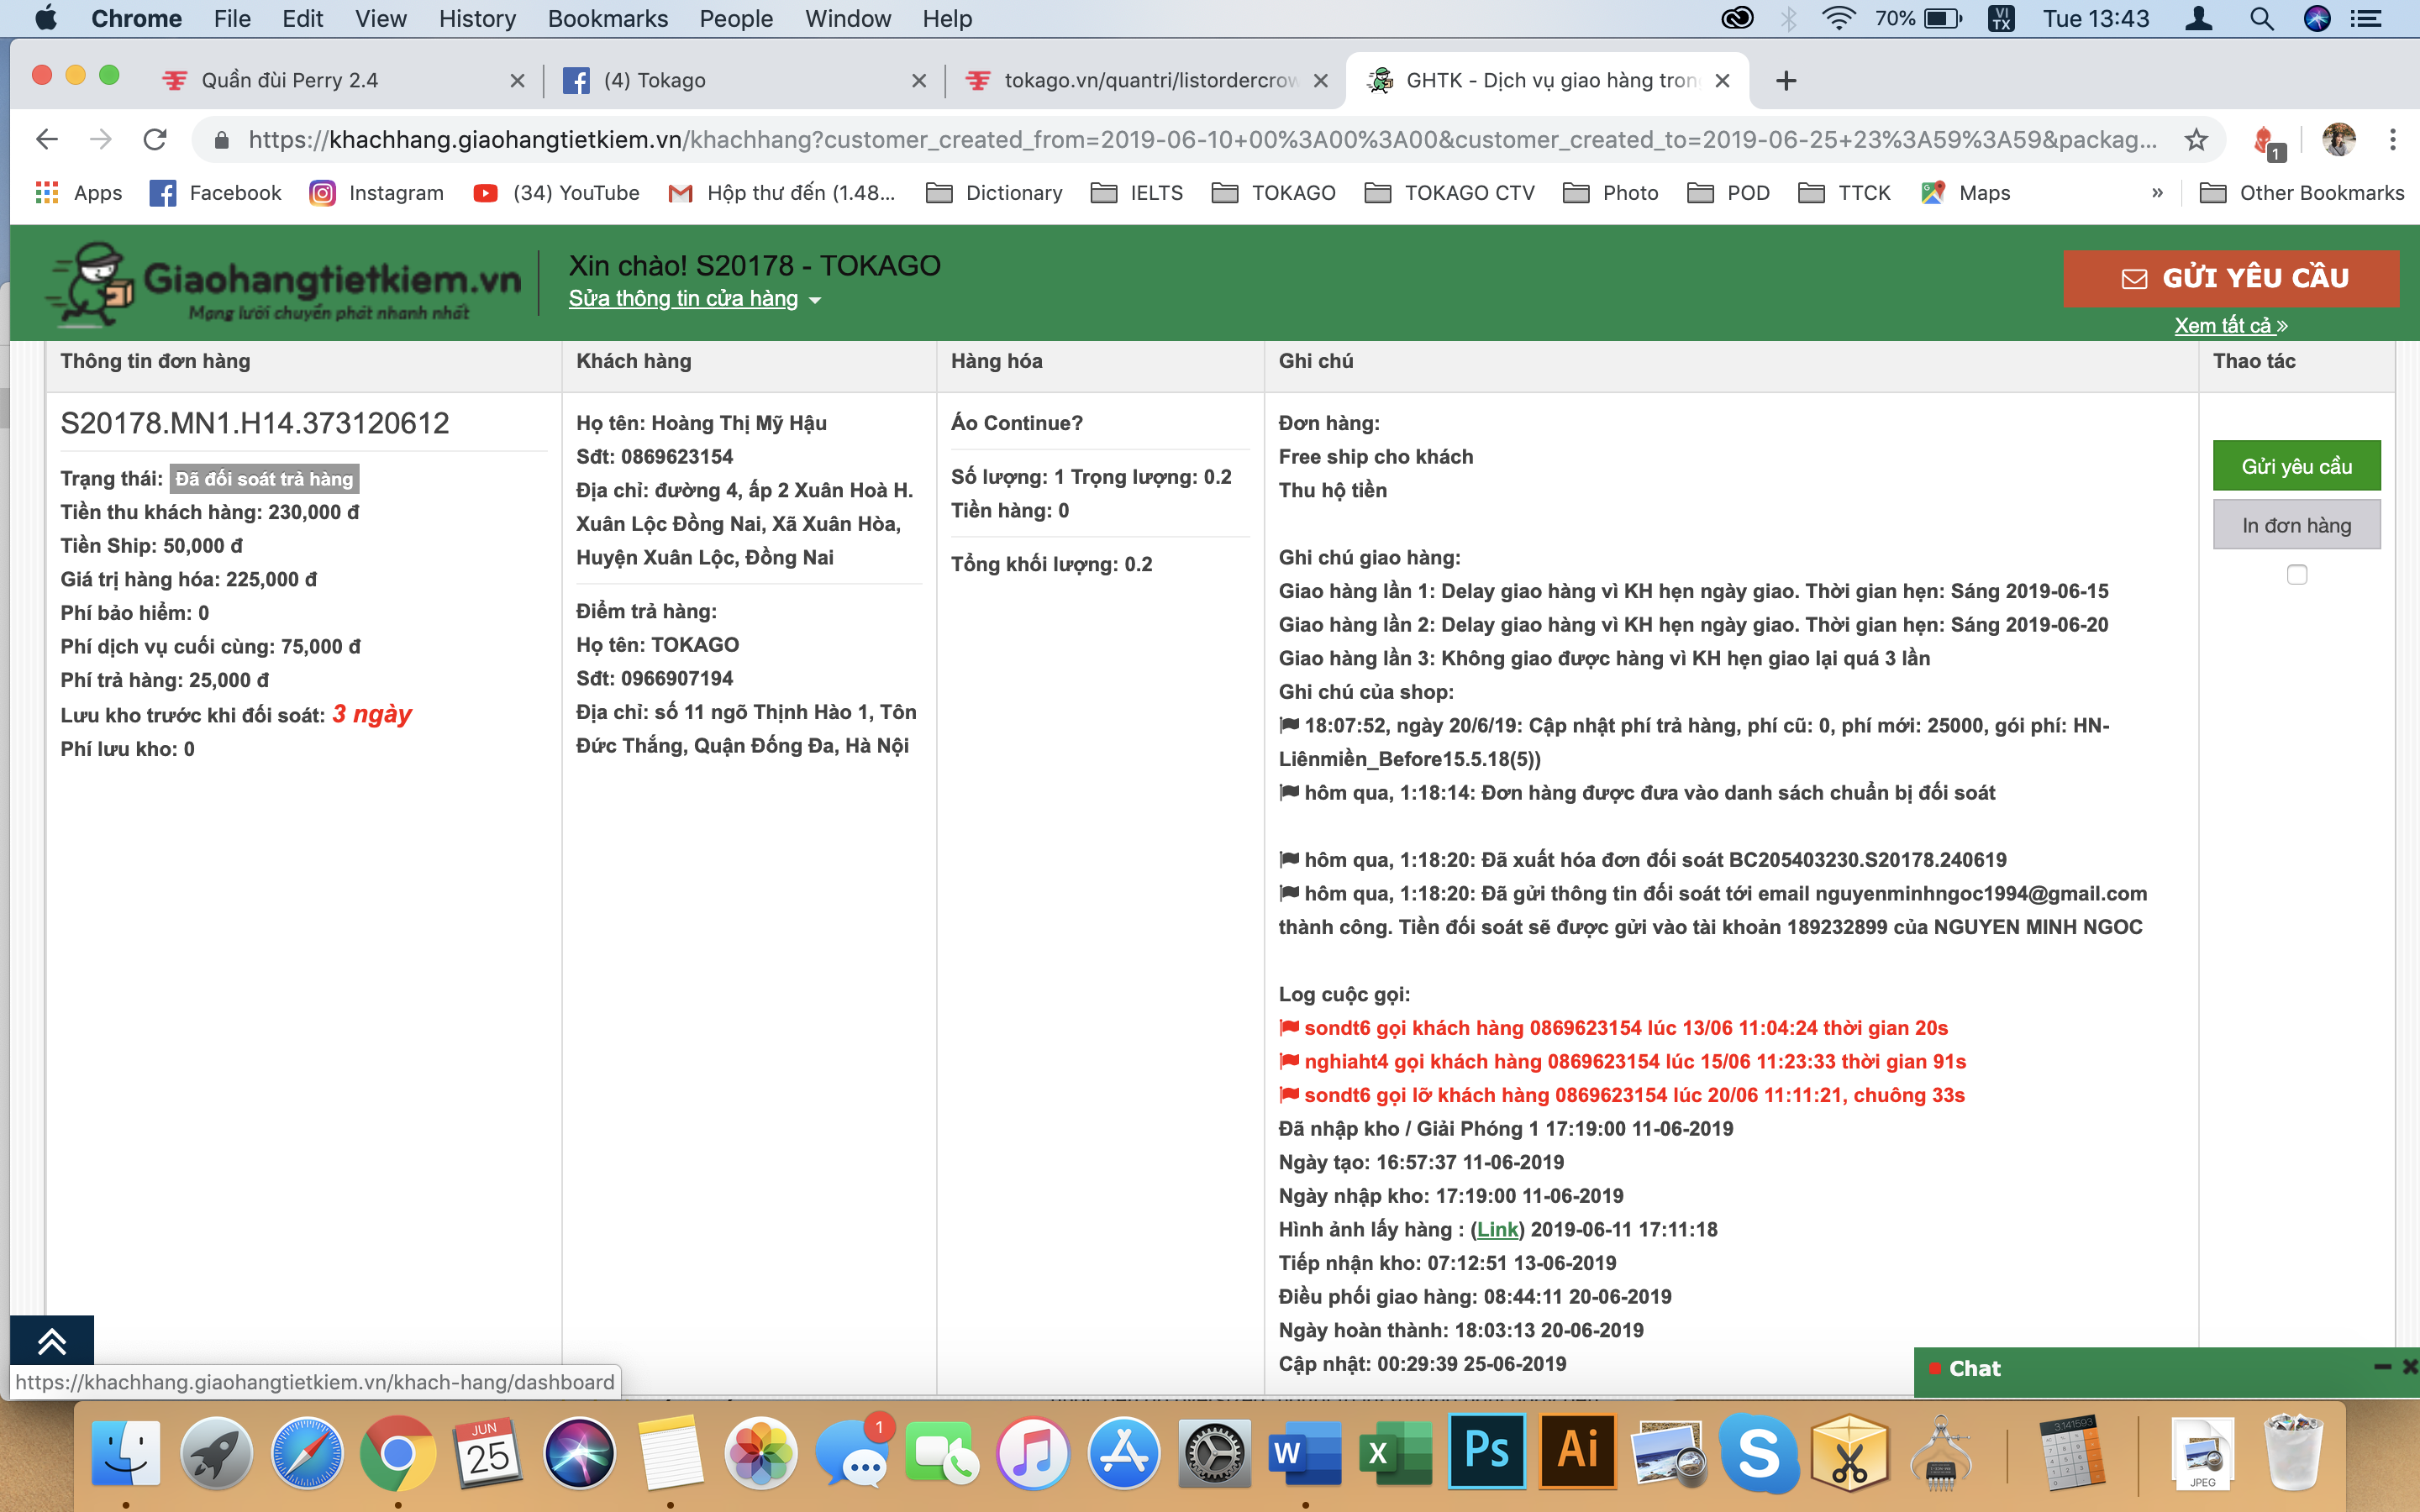2420x1512 pixels.
Task: Open the TTCK bookmarks folder
Action: pos(1844,193)
